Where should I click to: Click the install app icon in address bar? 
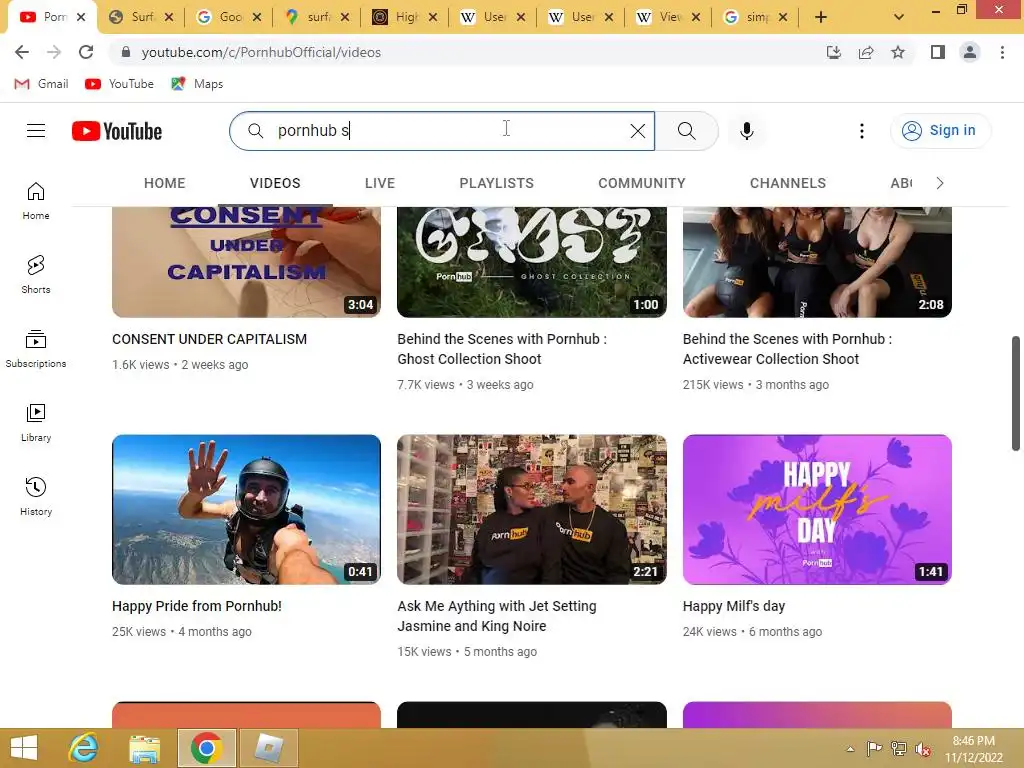pos(833,52)
